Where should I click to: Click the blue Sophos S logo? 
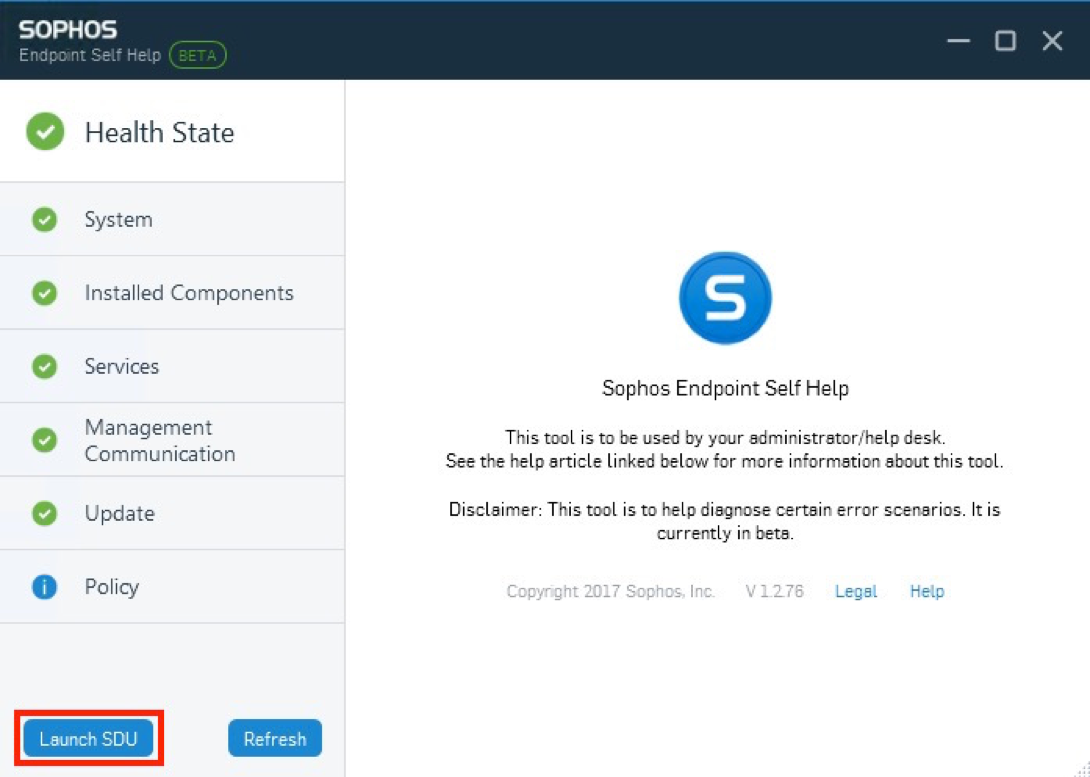(725, 297)
